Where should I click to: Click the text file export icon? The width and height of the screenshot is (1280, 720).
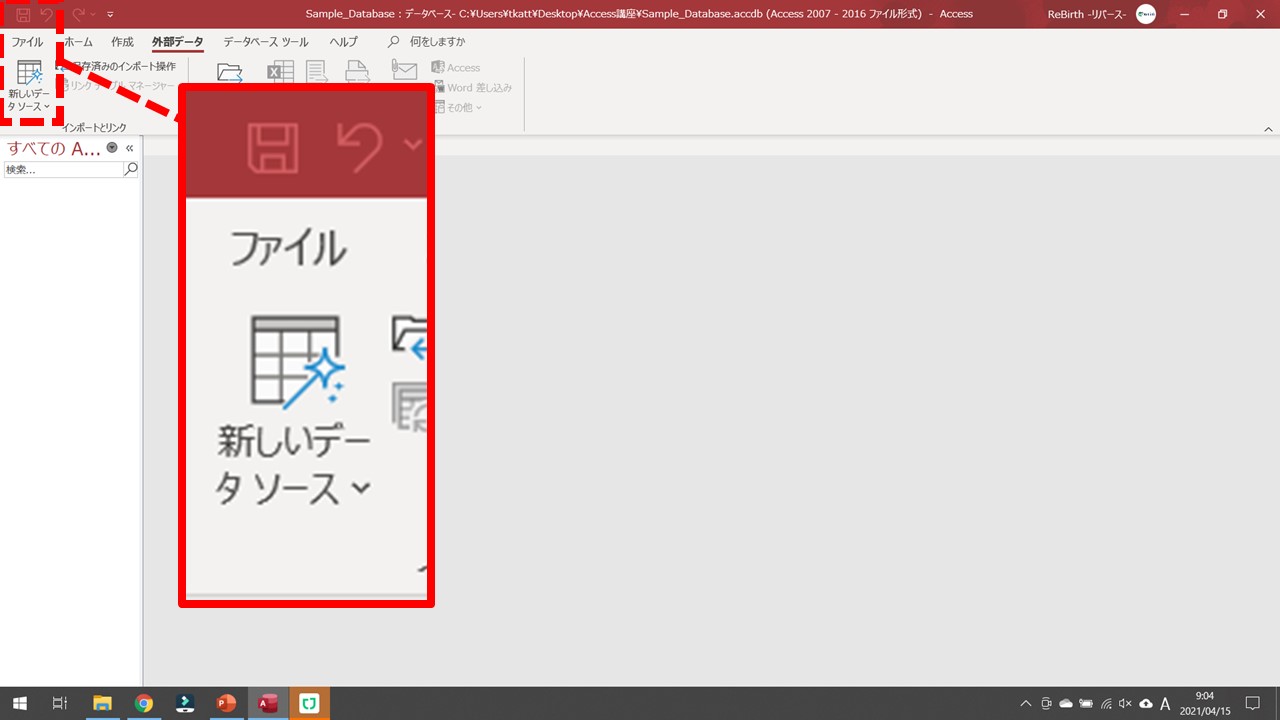point(318,72)
